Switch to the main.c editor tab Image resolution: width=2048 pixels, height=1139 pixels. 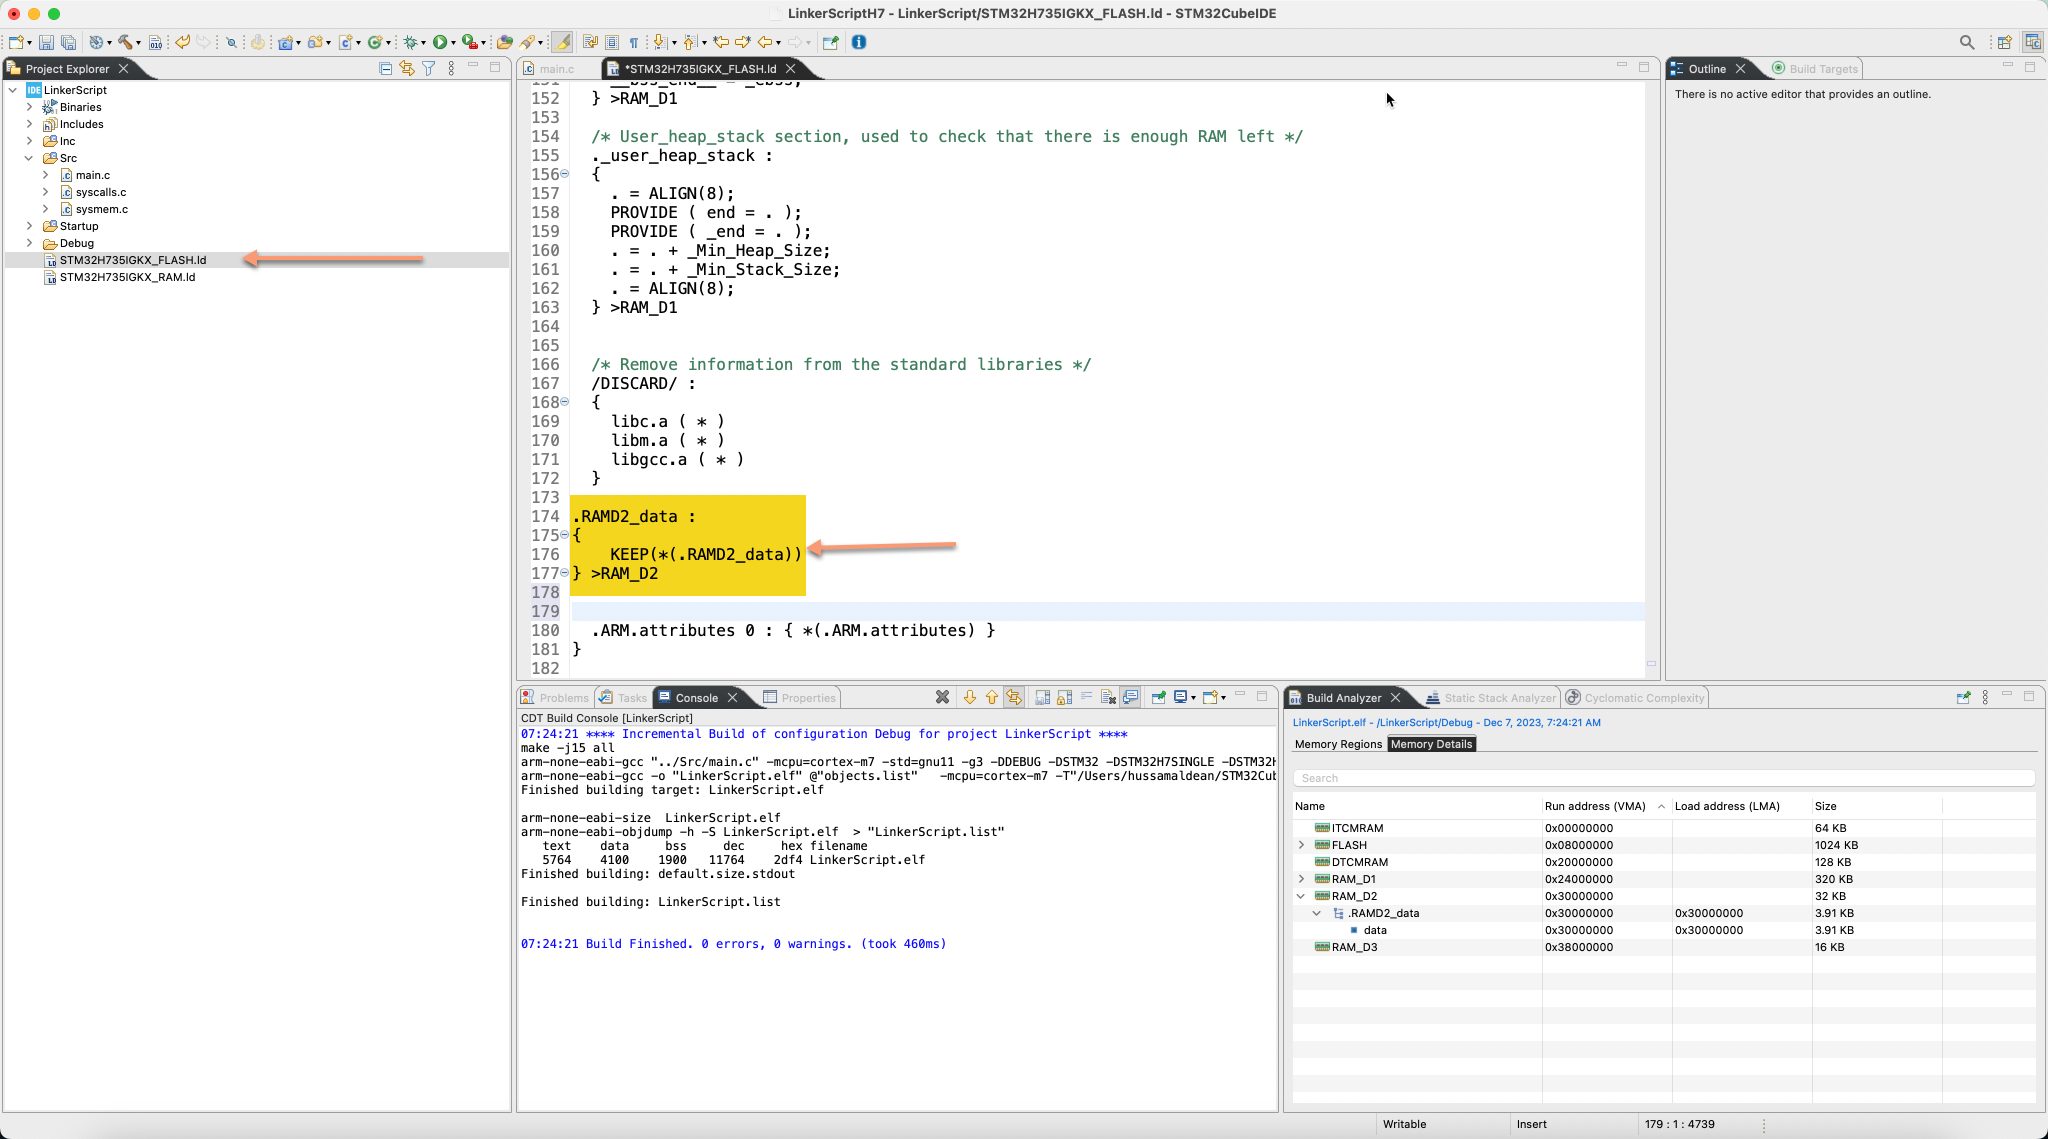(x=556, y=69)
